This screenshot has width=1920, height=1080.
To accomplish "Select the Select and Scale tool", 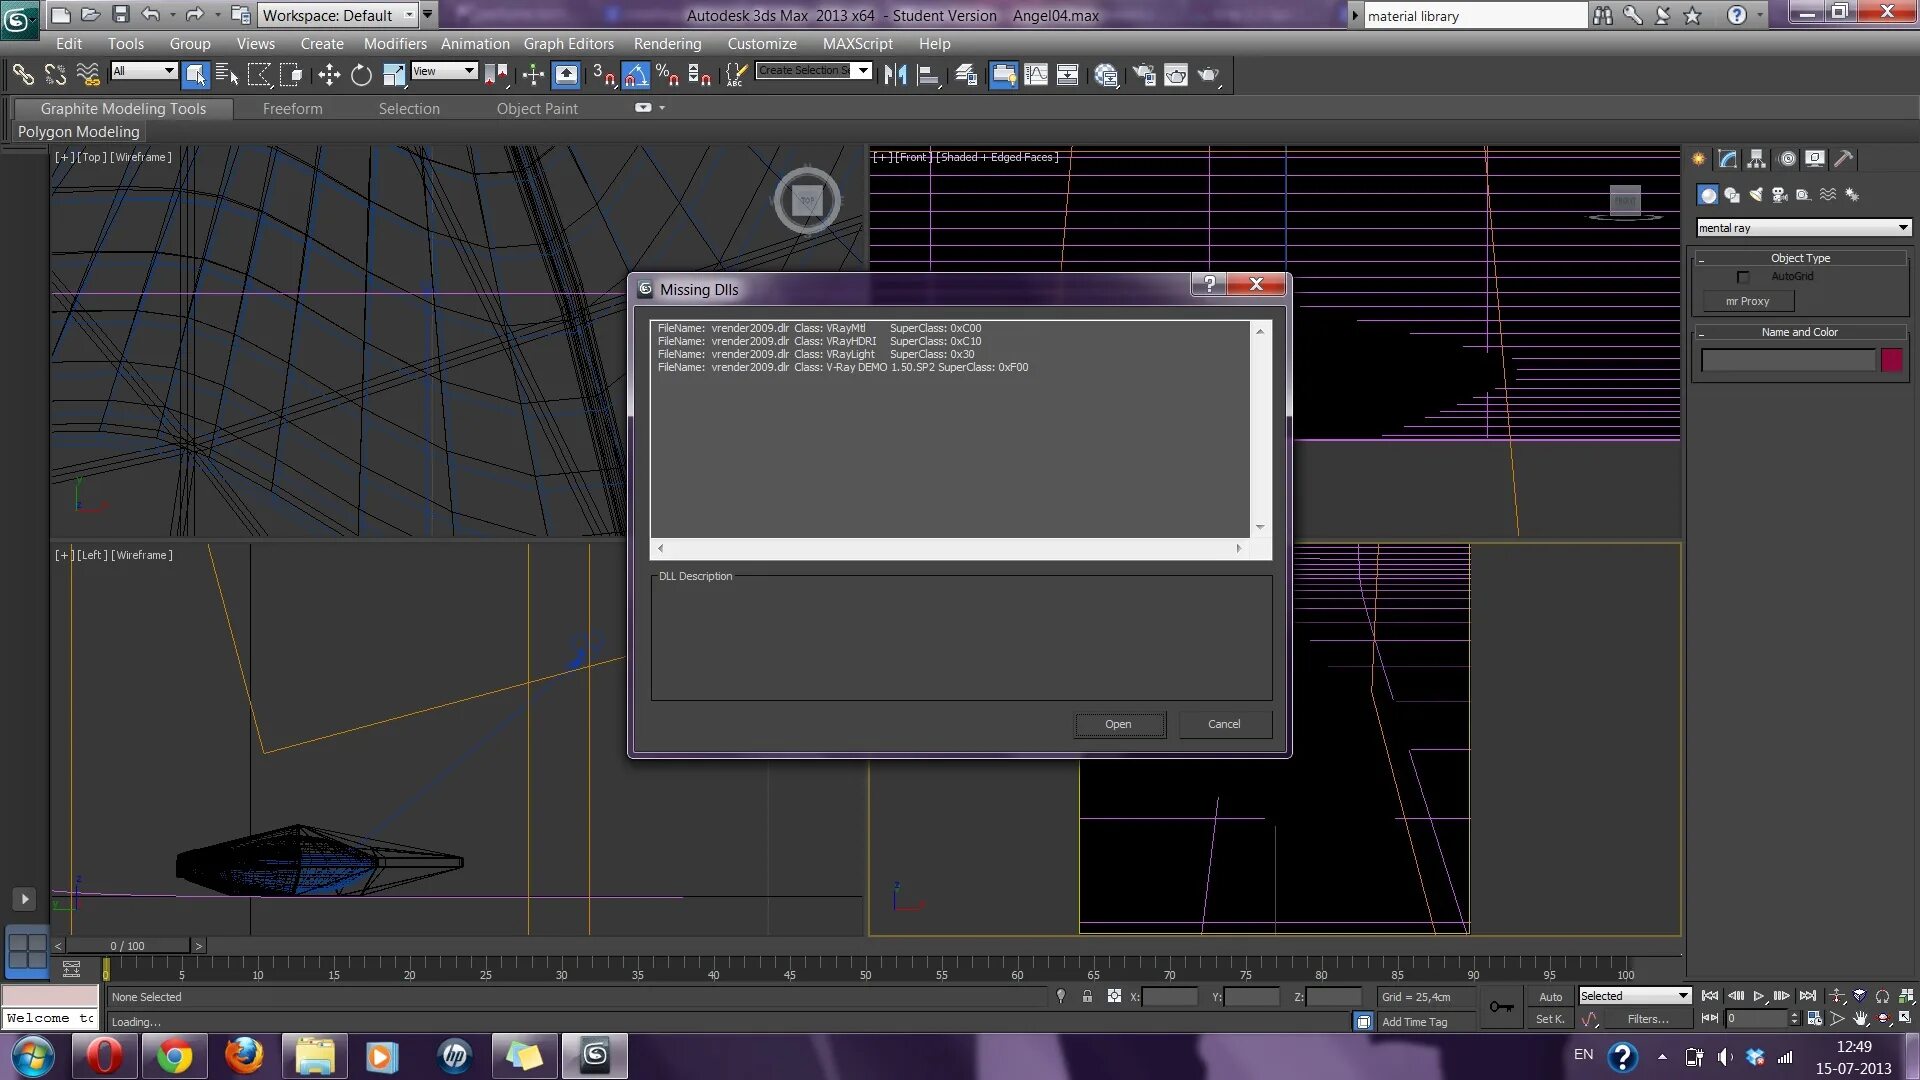I will 393,74.
